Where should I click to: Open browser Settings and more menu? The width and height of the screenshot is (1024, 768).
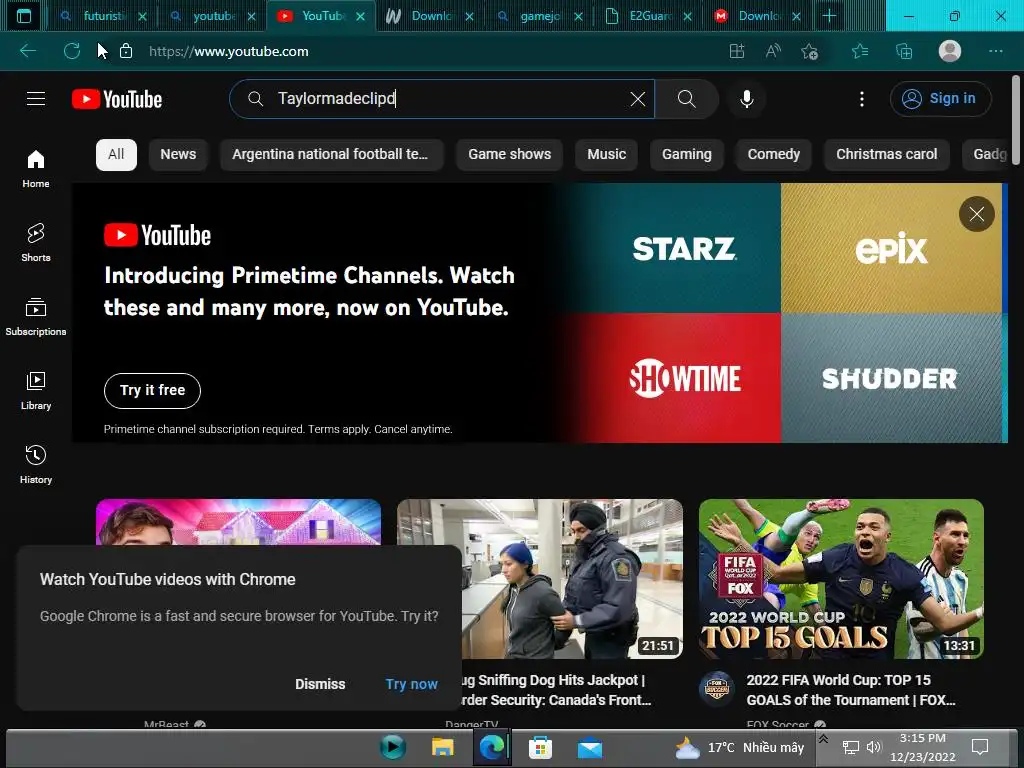995,51
